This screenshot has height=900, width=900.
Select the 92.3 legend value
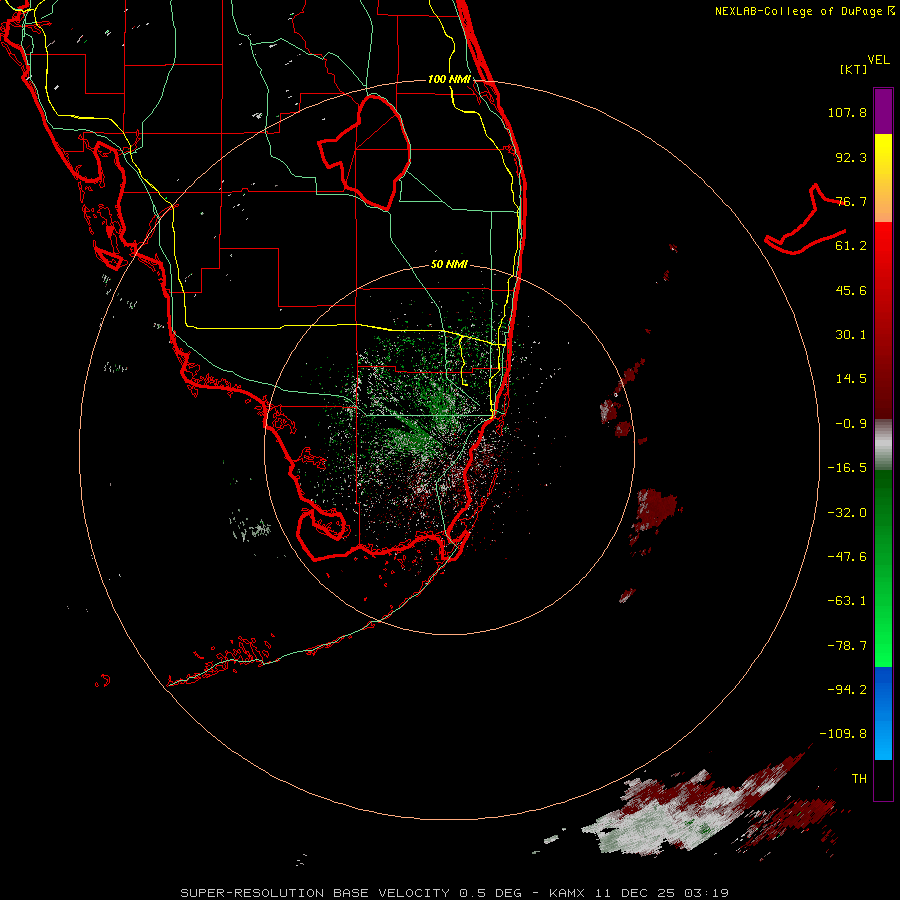point(851,157)
